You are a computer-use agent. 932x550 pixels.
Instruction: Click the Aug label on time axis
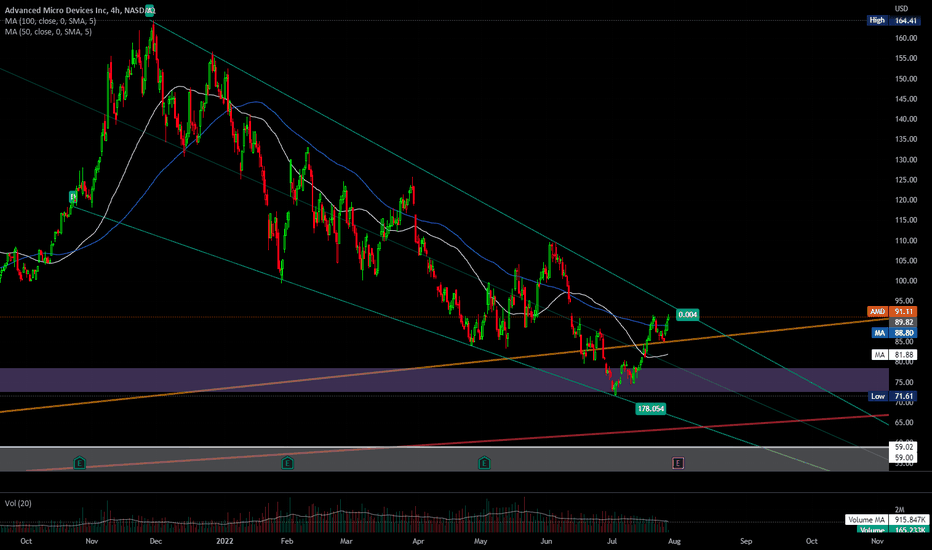674,541
